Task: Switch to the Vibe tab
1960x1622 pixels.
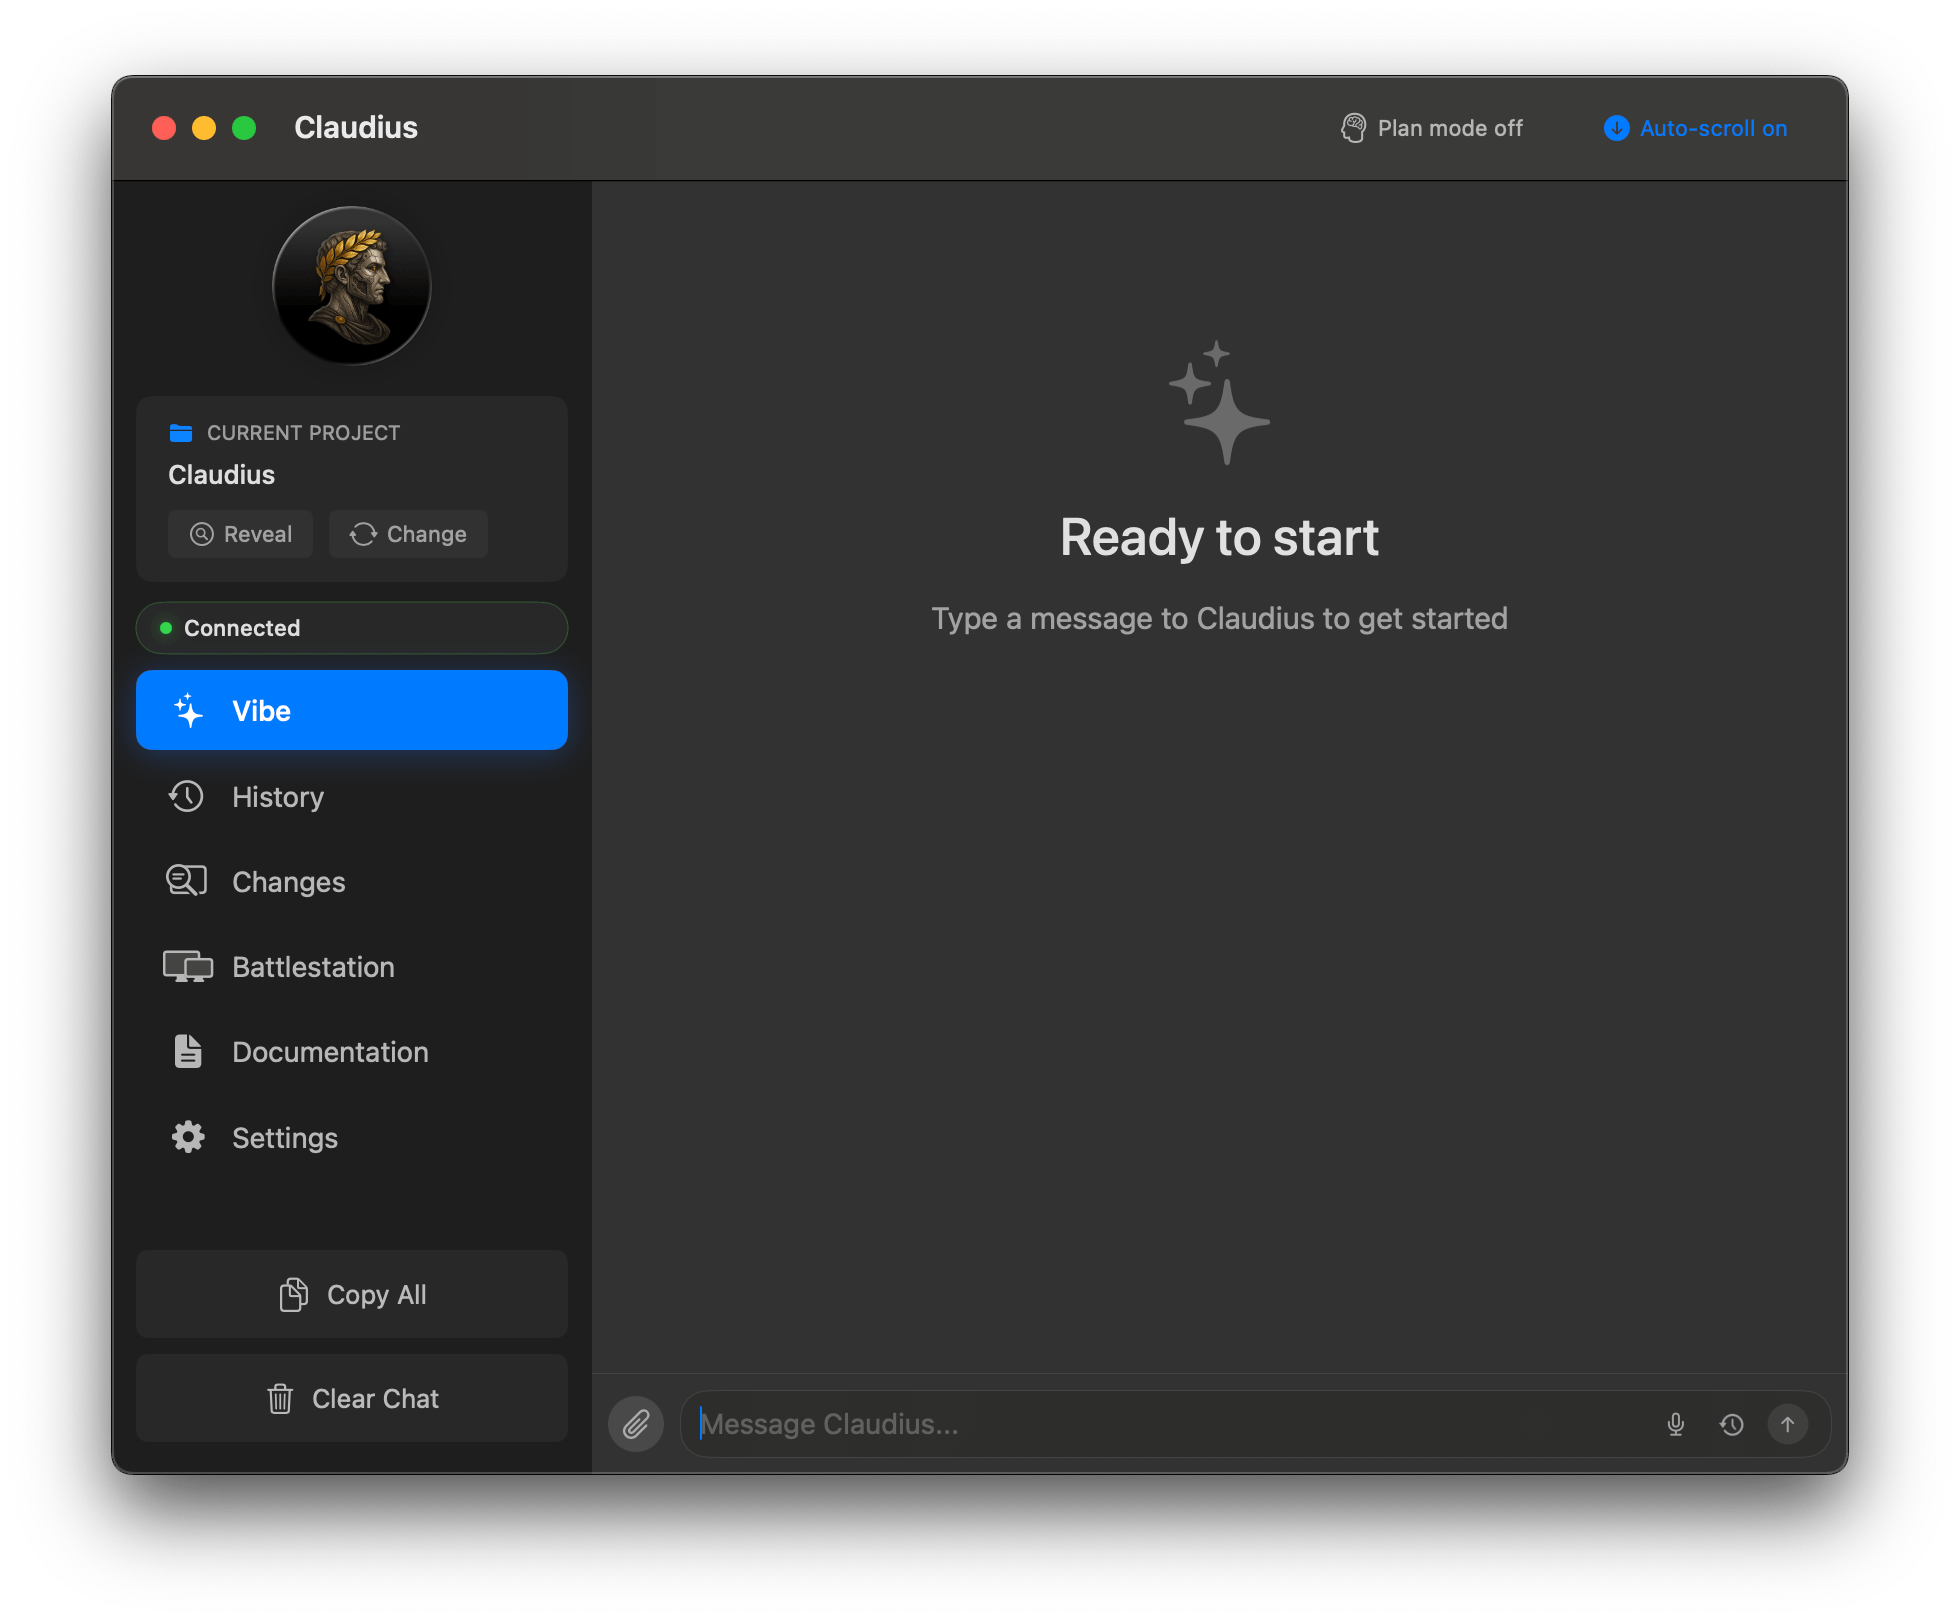Action: click(351, 710)
